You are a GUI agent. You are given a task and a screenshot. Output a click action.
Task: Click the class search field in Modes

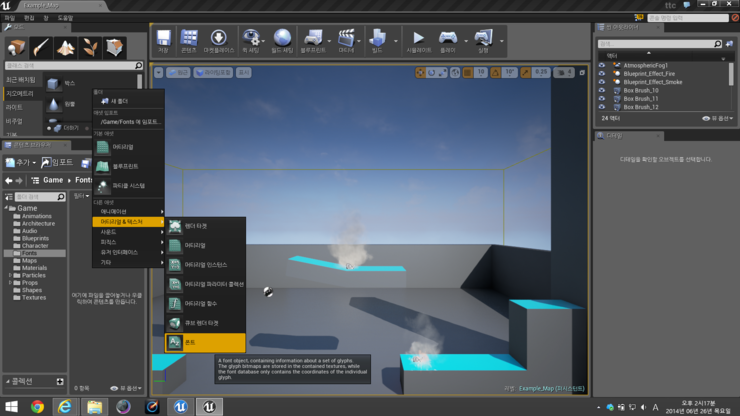(x=73, y=66)
